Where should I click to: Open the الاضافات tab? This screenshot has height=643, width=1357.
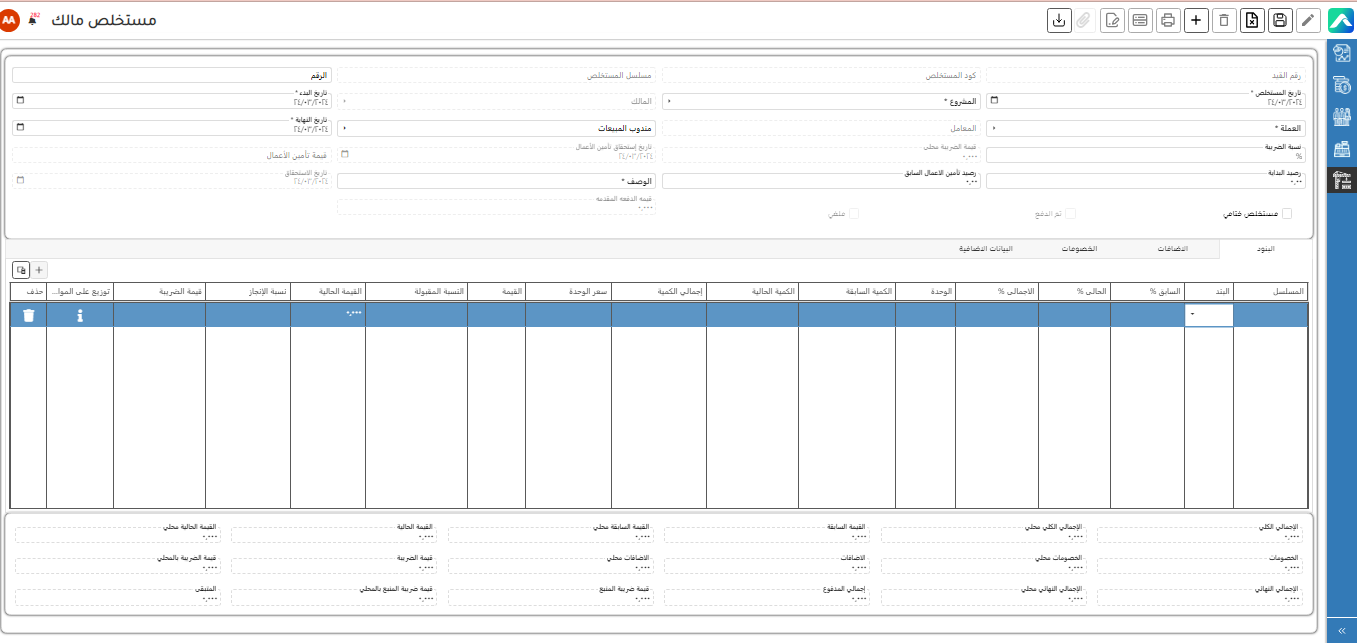1171,248
